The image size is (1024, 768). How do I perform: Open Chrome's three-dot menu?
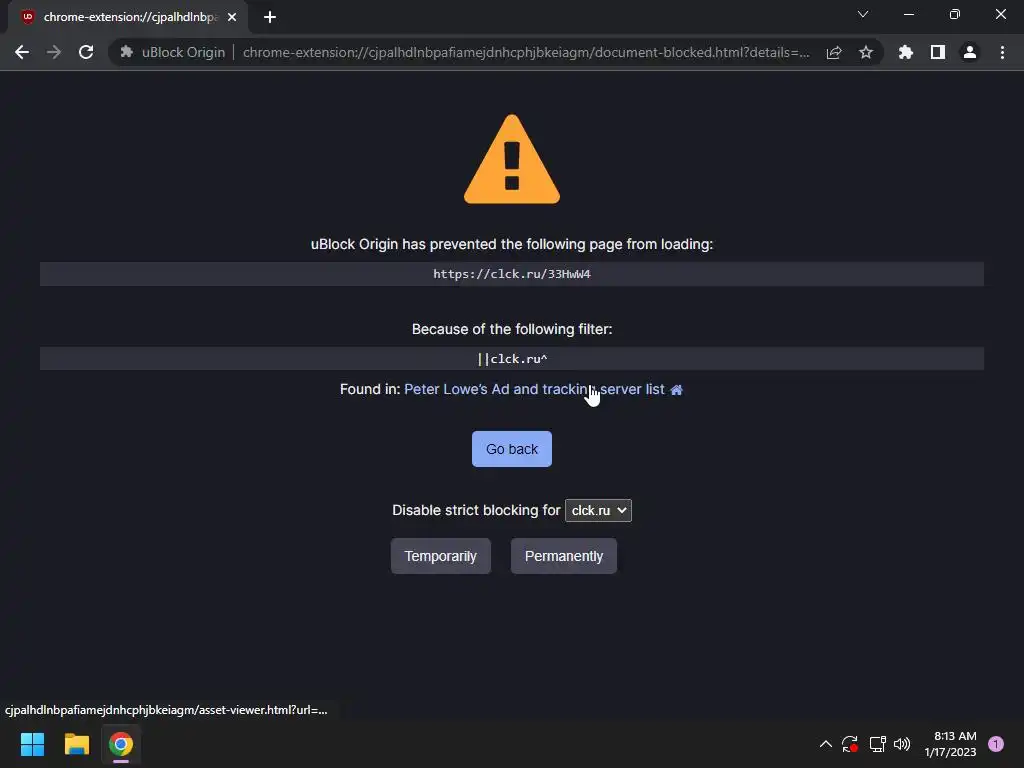(x=1002, y=52)
